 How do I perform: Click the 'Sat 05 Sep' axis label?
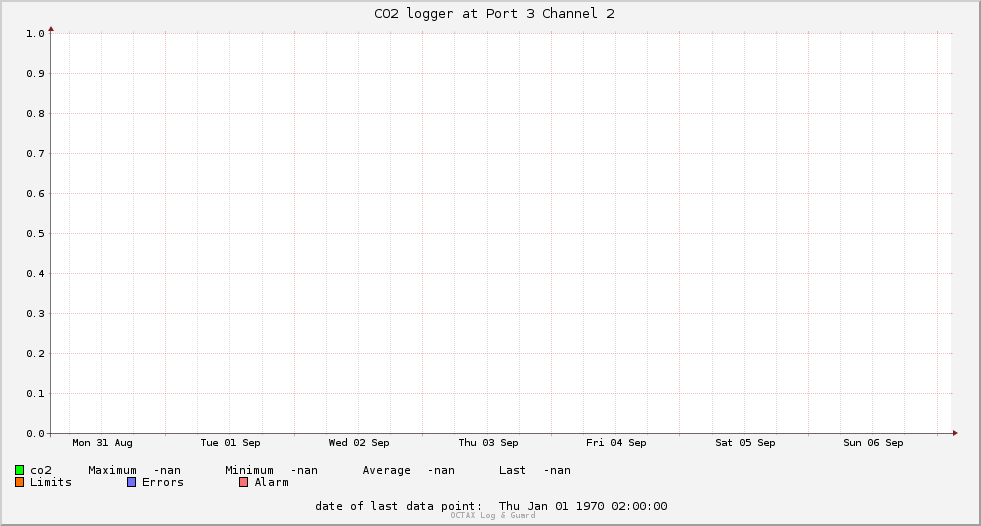coord(745,443)
